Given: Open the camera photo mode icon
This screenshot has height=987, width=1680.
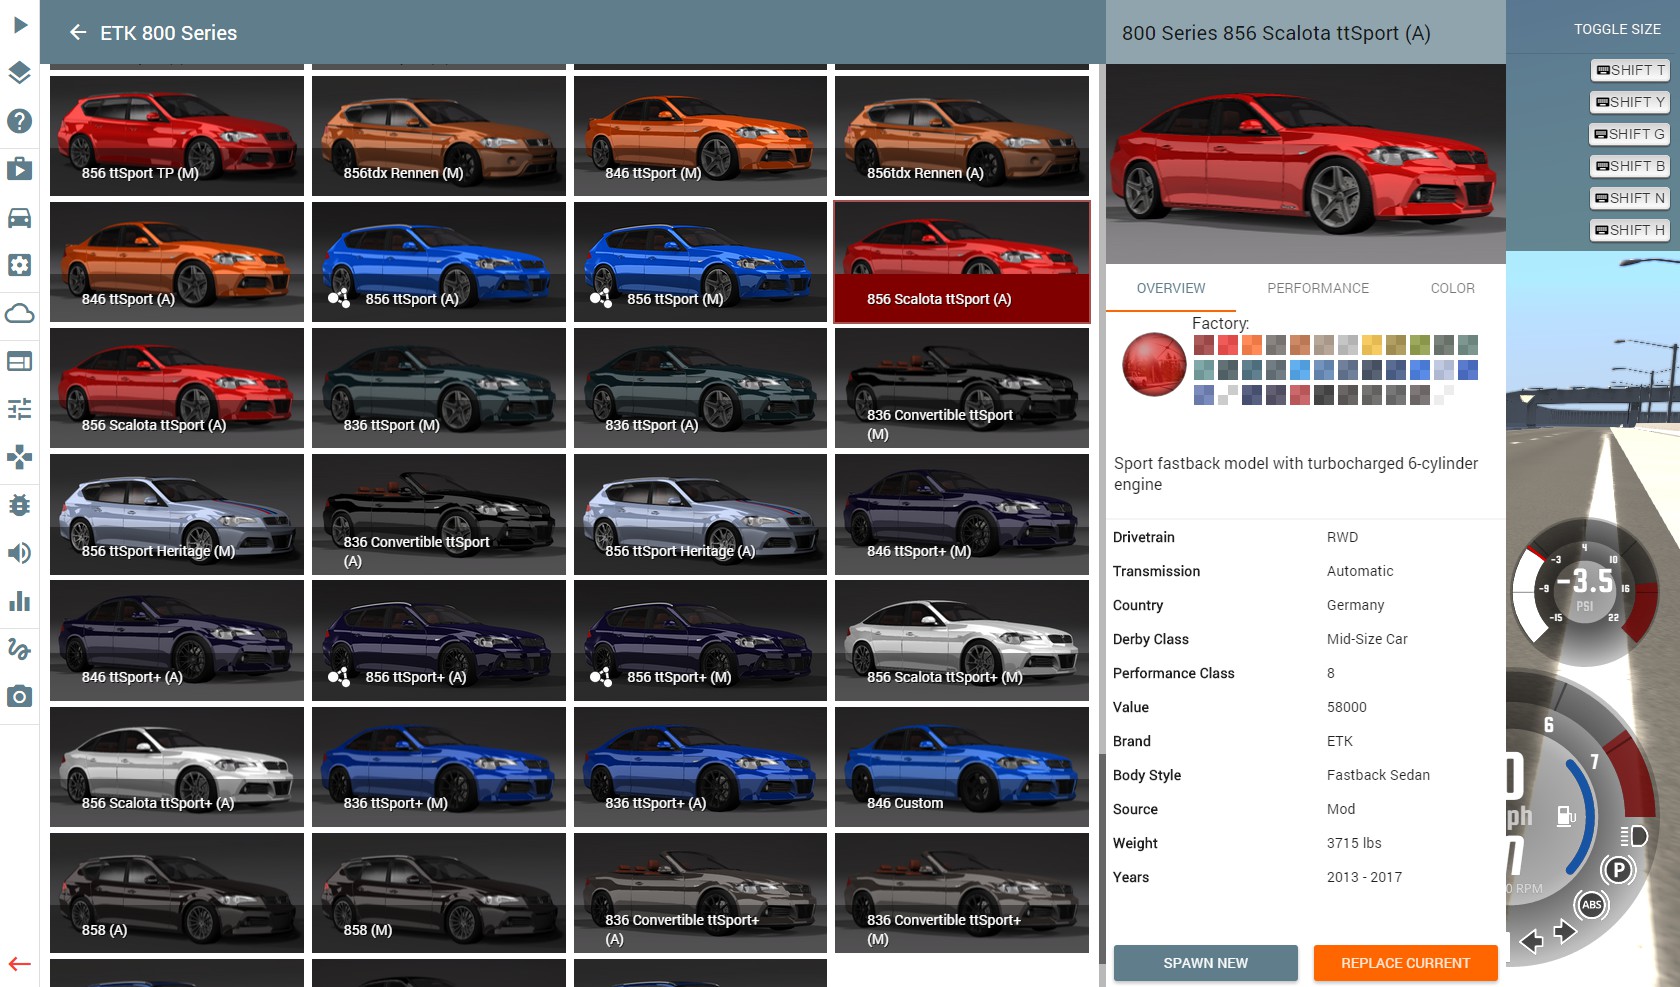Looking at the screenshot, I should 20,696.
